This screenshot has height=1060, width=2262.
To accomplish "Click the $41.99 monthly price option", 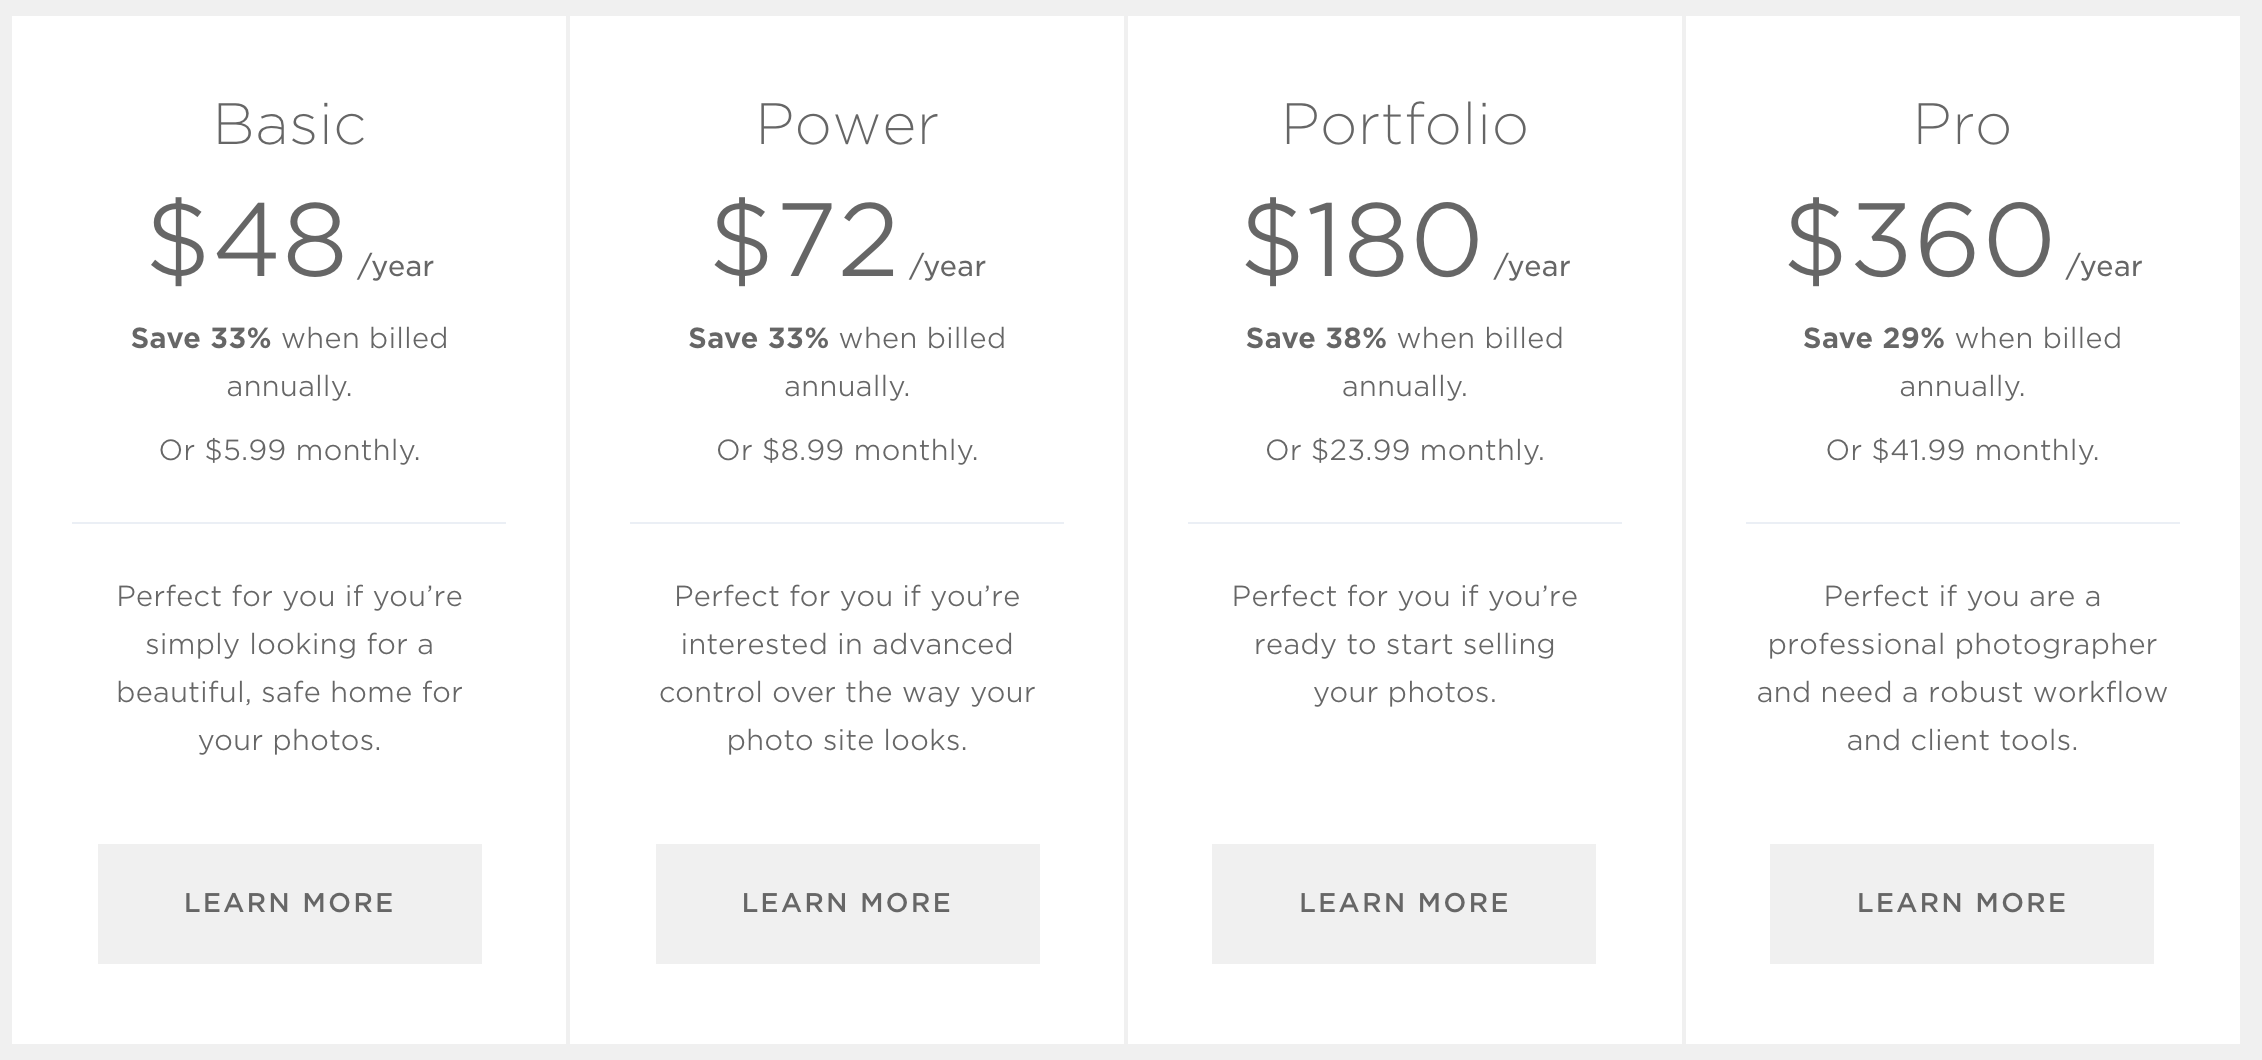I will tap(1961, 450).
